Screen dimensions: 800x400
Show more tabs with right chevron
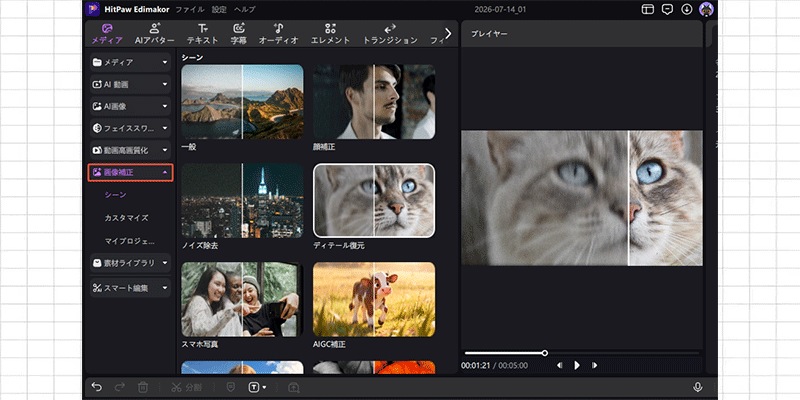click(448, 34)
